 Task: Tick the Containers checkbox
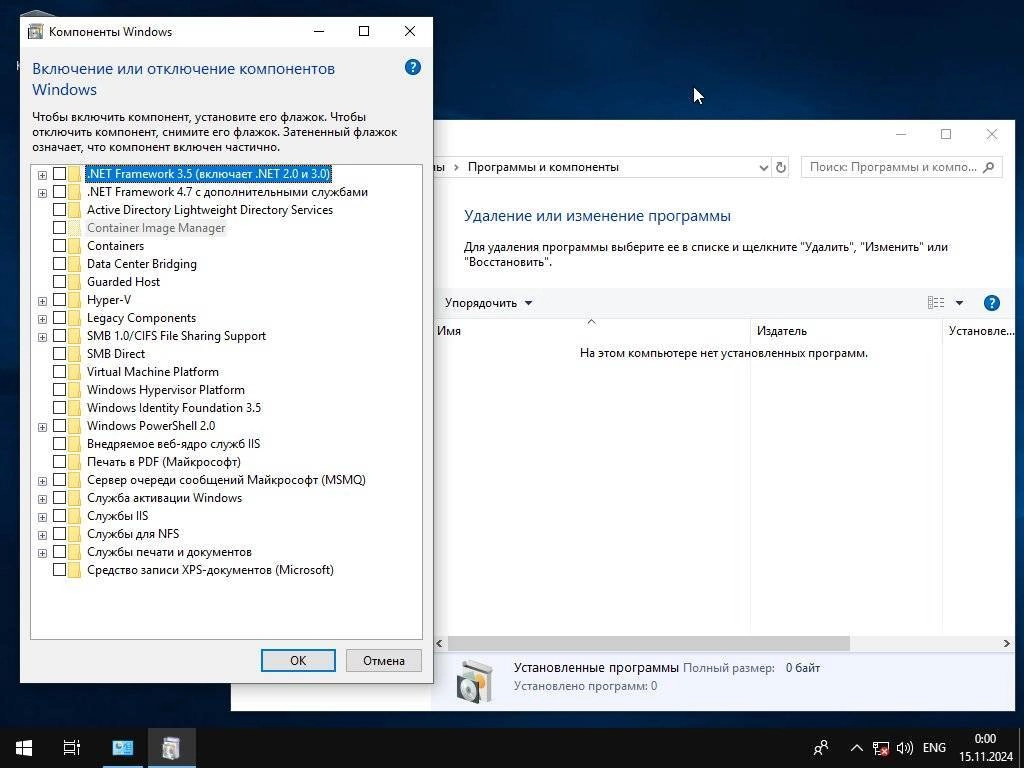click(x=59, y=246)
